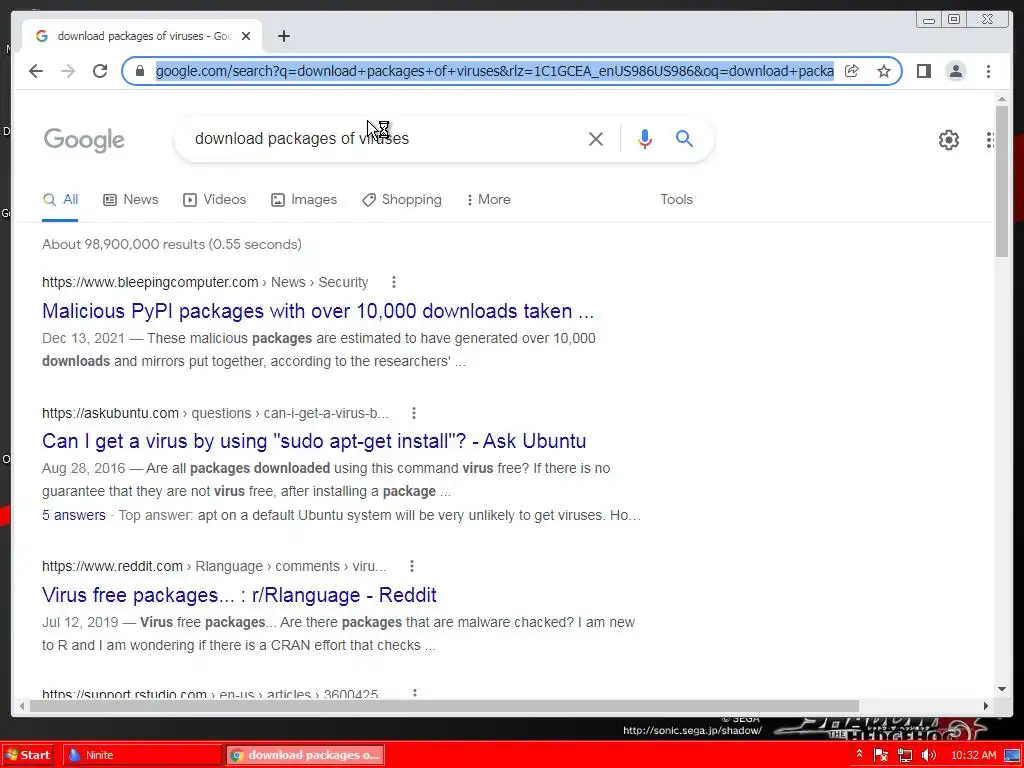Click the horizontal scroll left arrow
The height and width of the screenshot is (768, 1024).
pos(22,706)
